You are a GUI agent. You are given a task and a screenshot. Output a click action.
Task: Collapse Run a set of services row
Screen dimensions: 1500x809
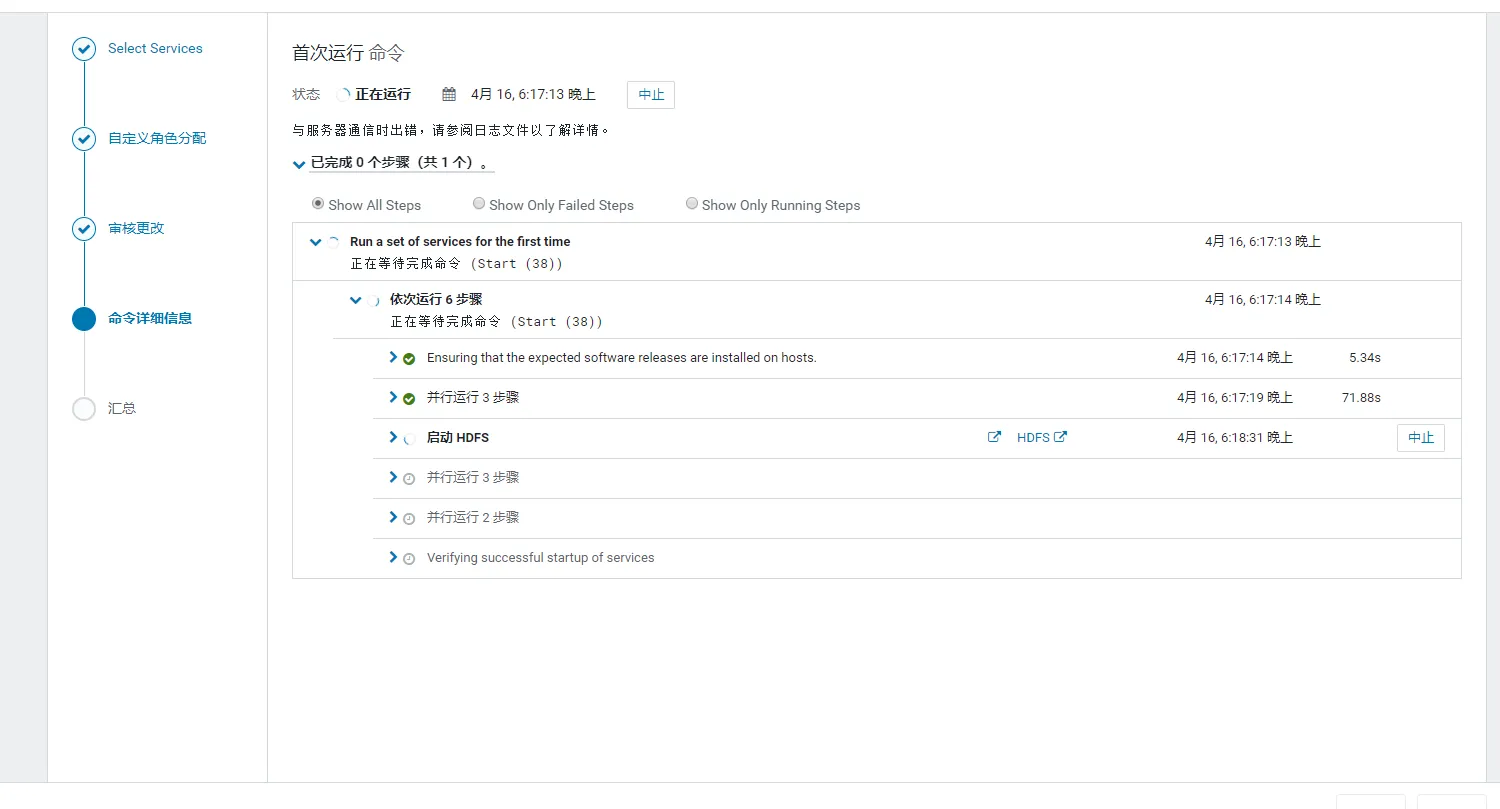[x=316, y=242]
